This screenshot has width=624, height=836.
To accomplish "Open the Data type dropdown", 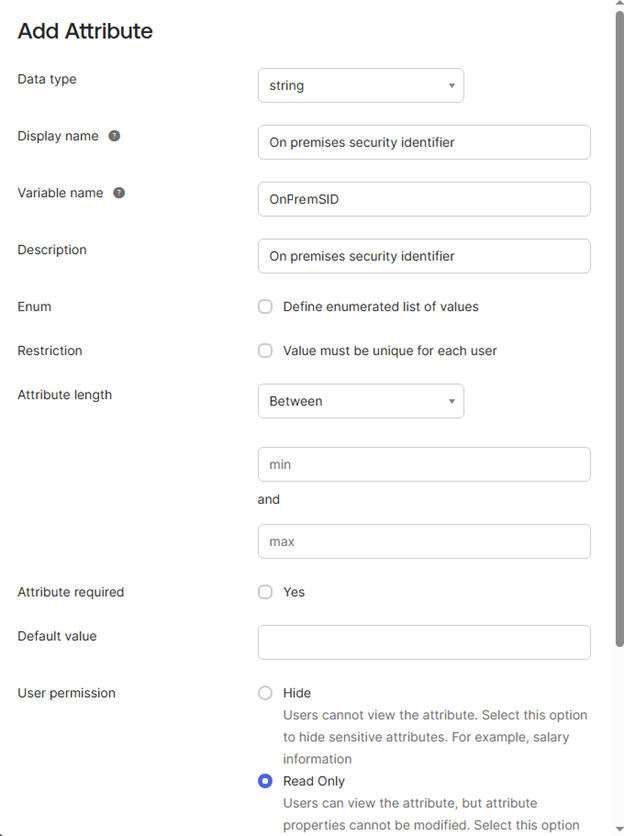I will 360,86.
